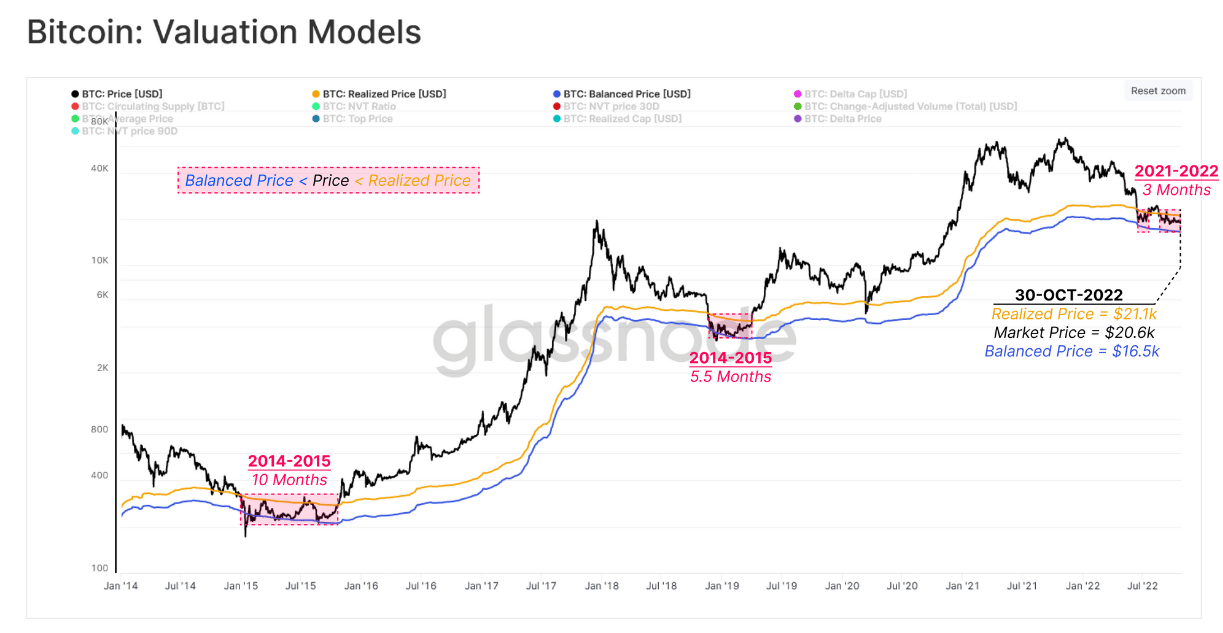Image resolution: width=1223 pixels, height=633 pixels.
Task: Click the magenta Delta Cap legend dot
Action: click(x=797, y=94)
